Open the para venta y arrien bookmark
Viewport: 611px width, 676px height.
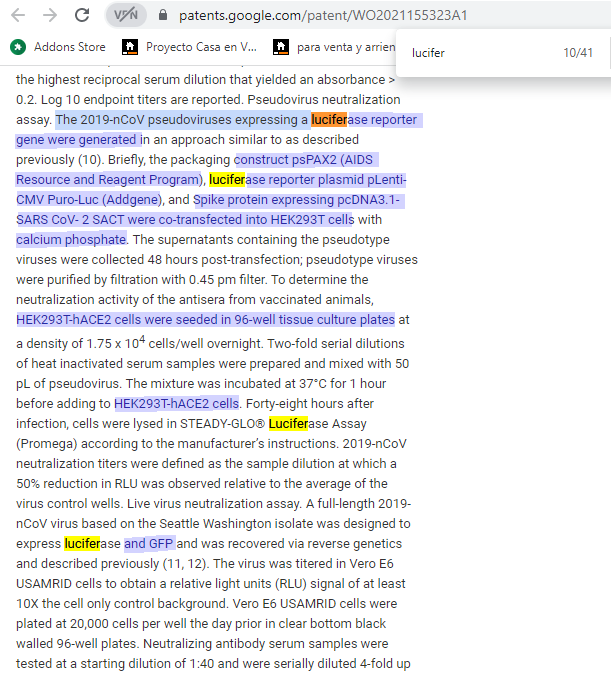coord(343,47)
